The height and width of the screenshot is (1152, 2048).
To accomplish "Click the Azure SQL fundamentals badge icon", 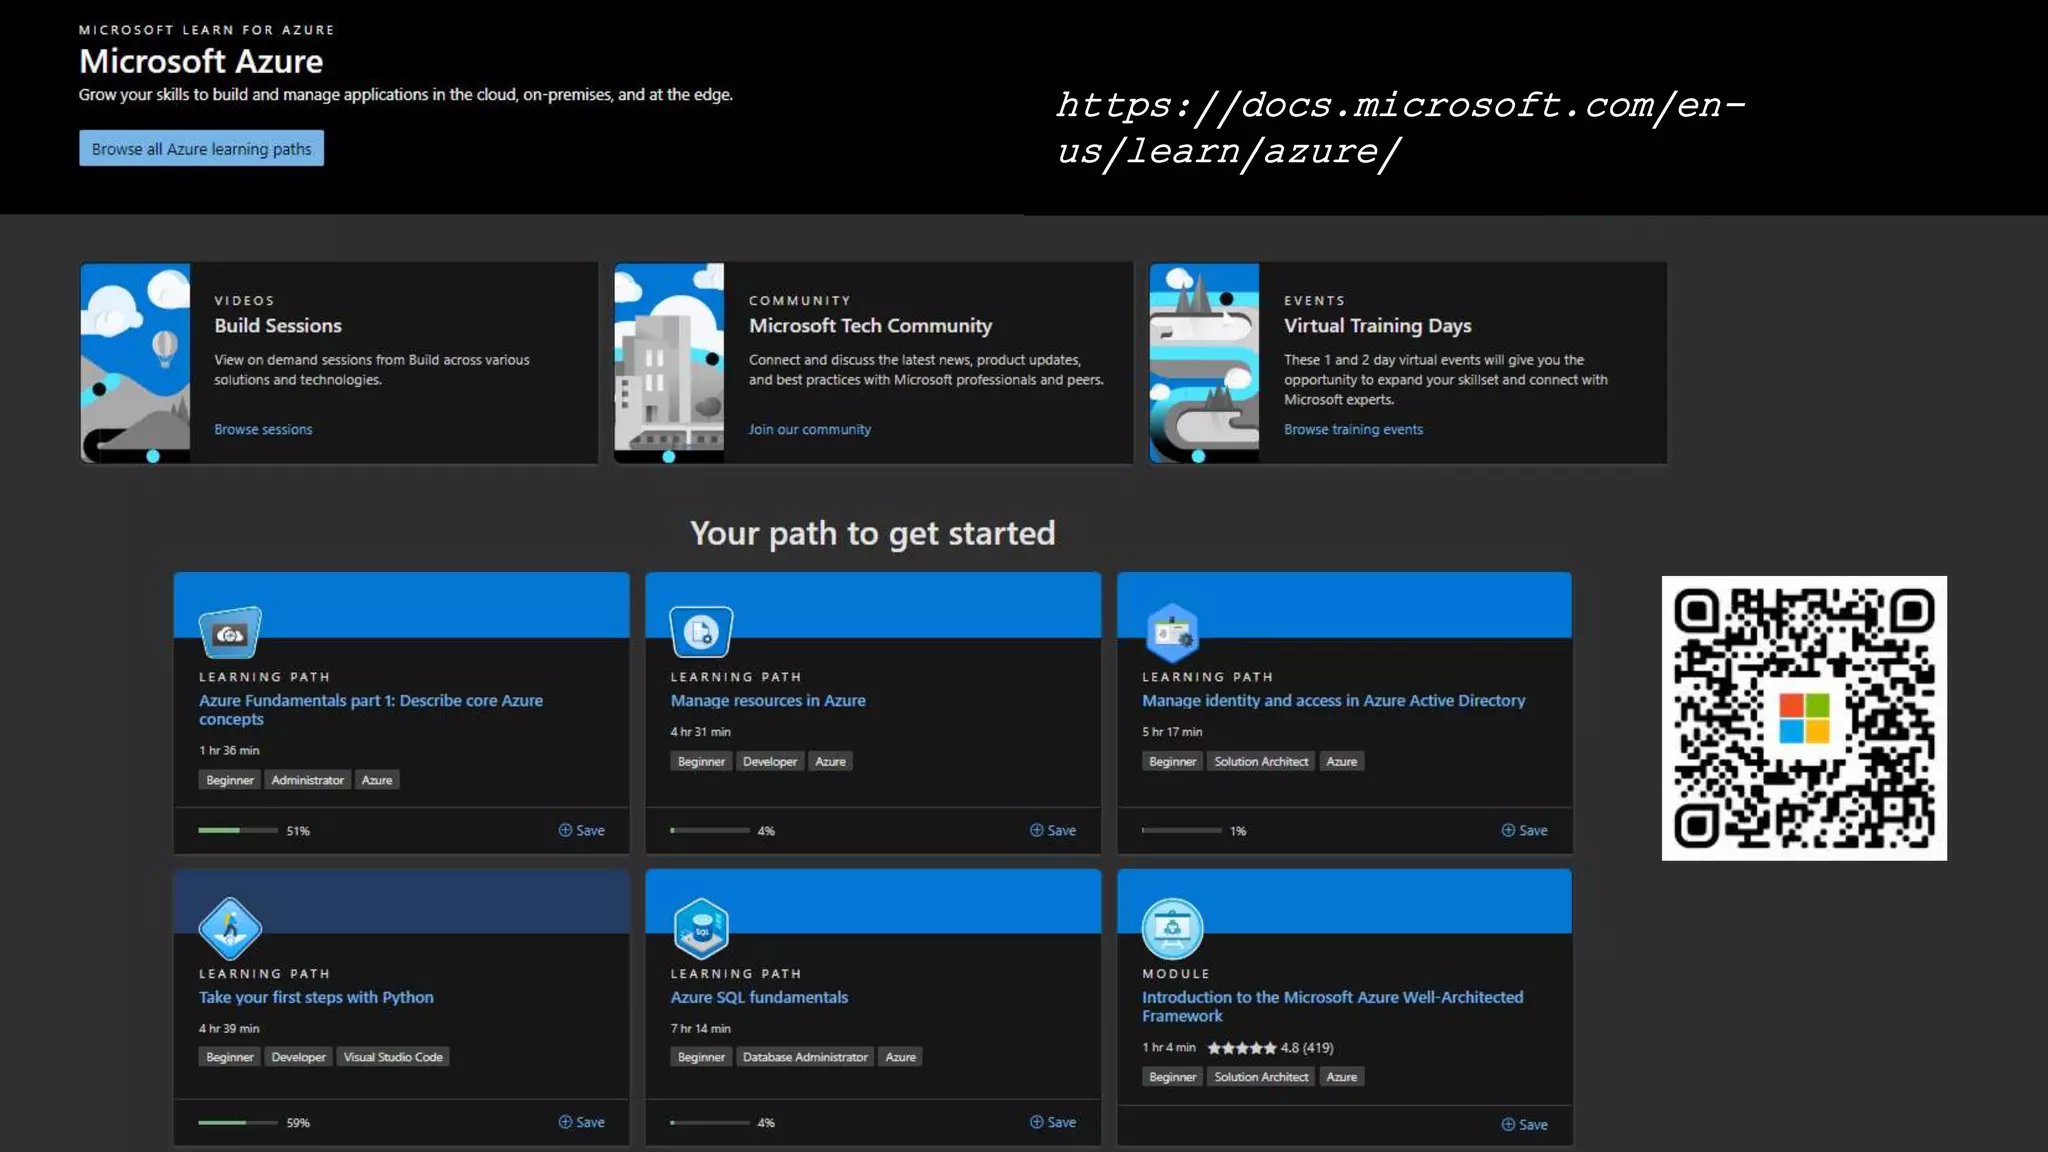I will point(701,928).
